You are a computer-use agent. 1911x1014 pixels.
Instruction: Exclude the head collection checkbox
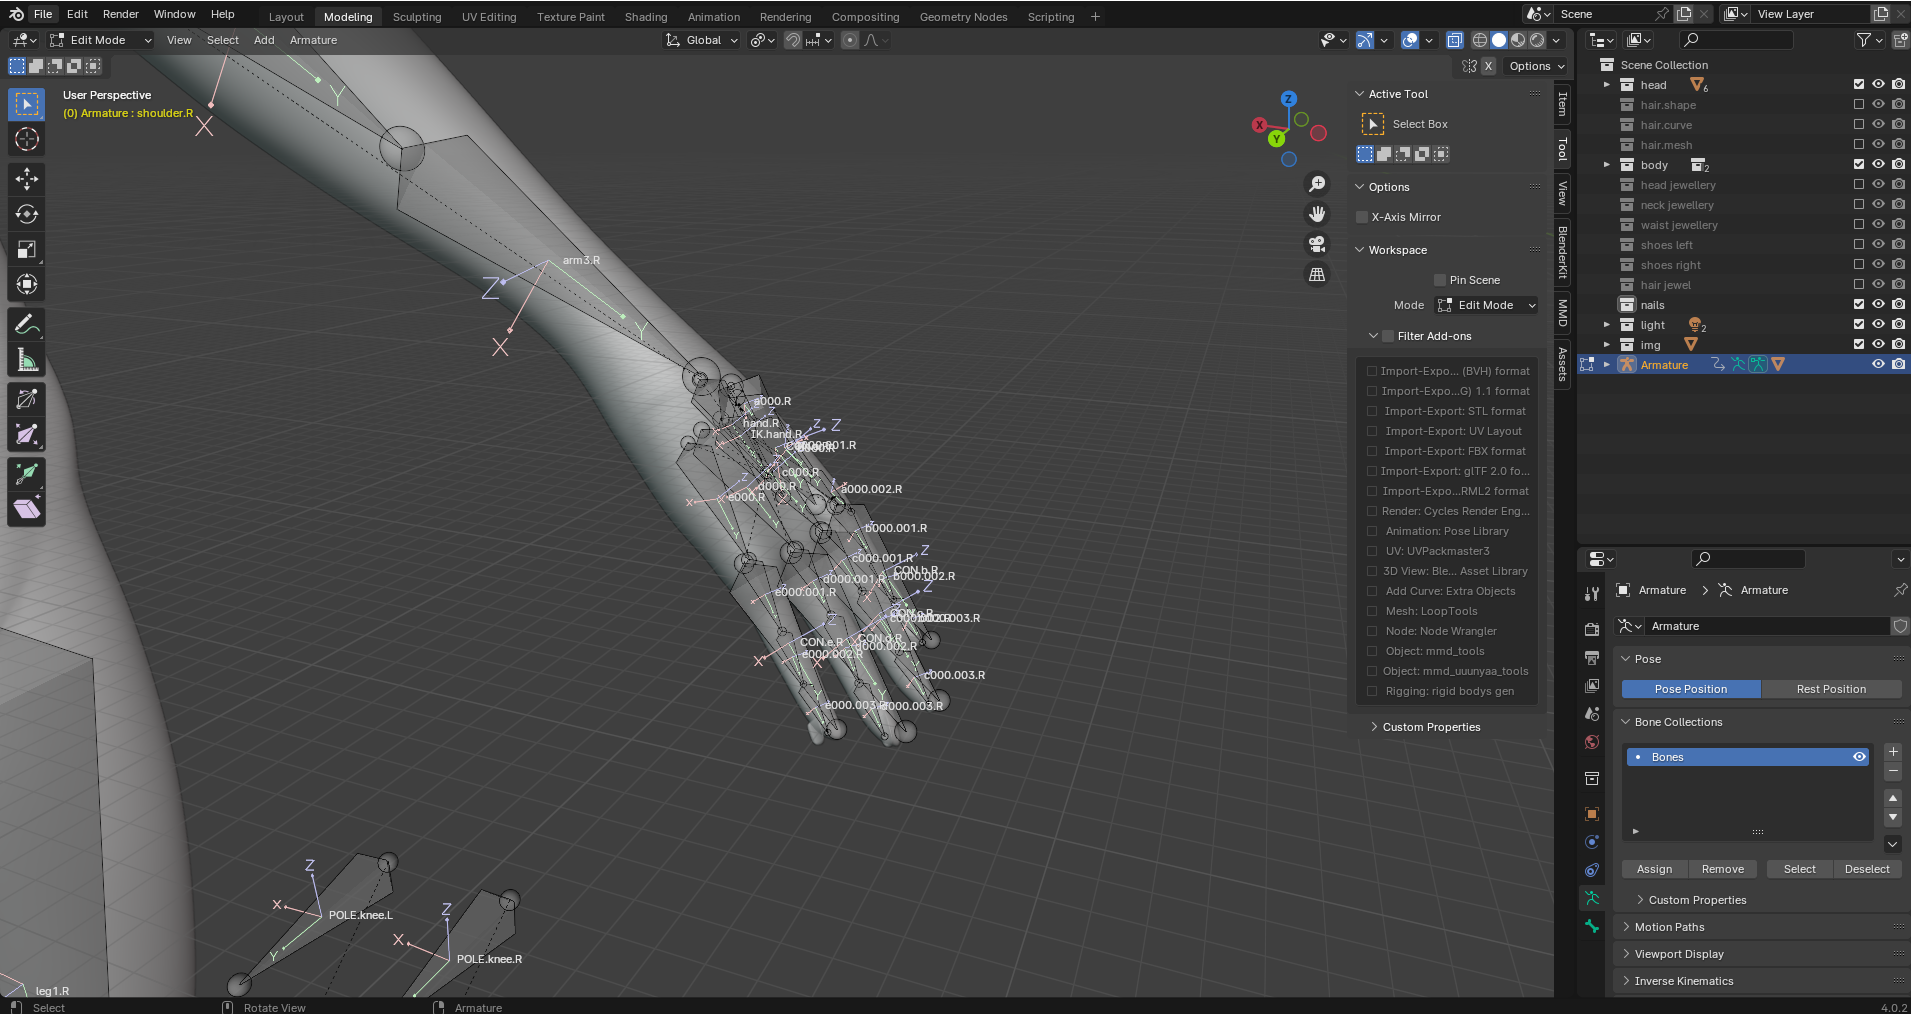pyautogui.click(x=1859, y=85)
